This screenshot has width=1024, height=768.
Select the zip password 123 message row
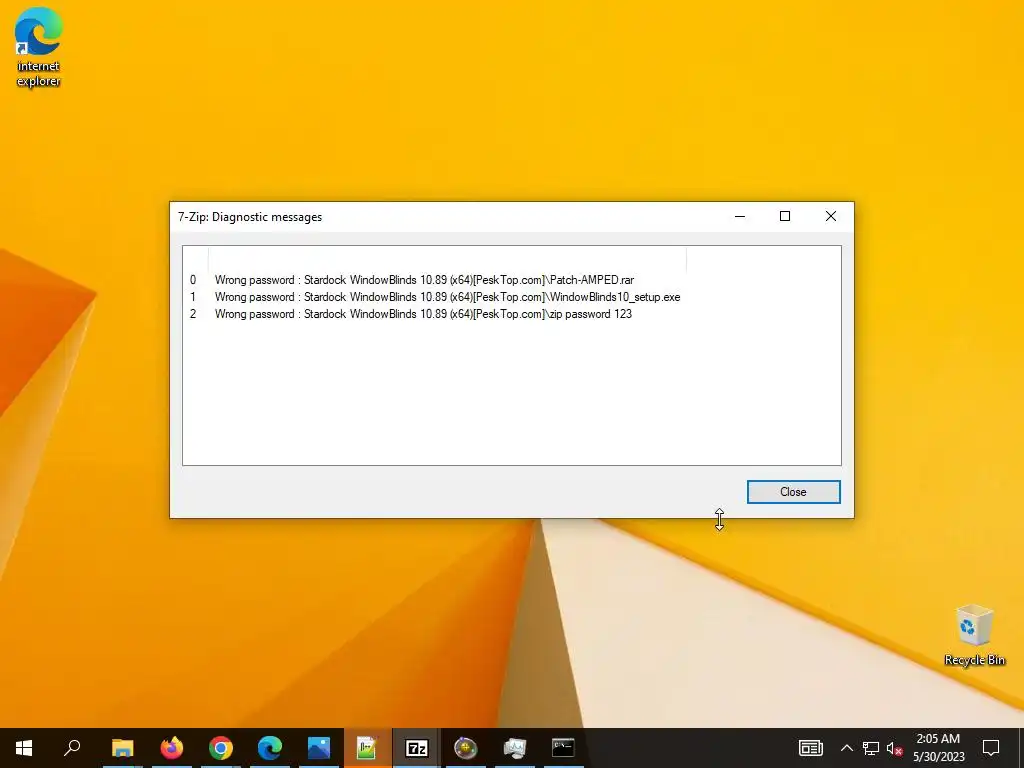423,314
